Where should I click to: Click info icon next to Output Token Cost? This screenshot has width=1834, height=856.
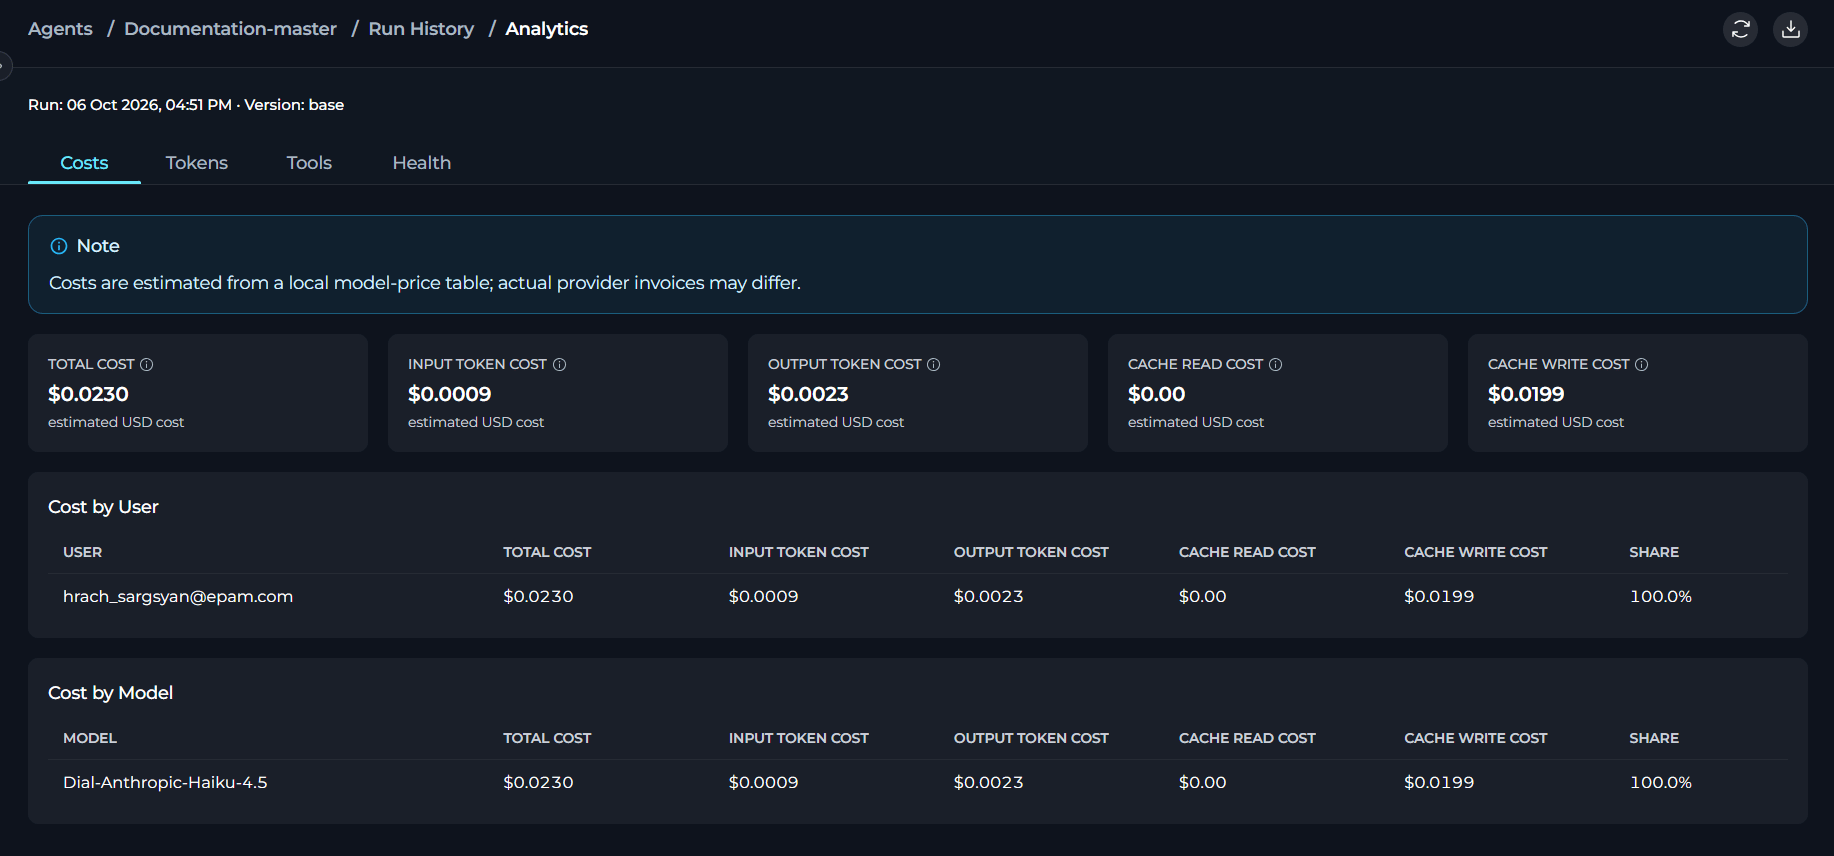[x=934, y=365]
